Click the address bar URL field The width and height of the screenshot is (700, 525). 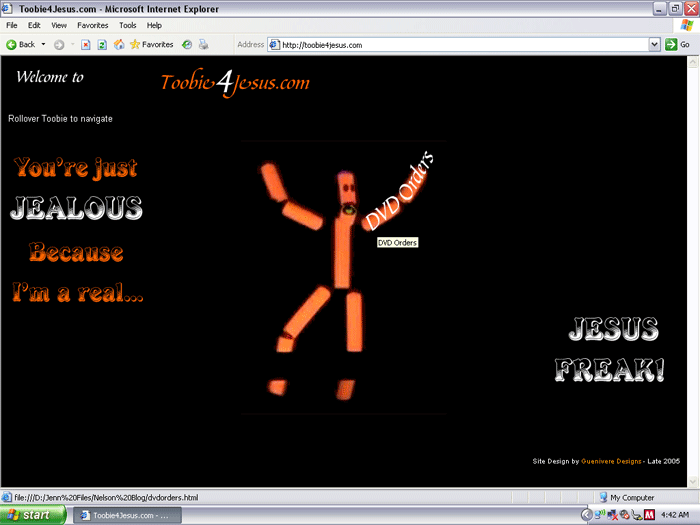point(464,45)
